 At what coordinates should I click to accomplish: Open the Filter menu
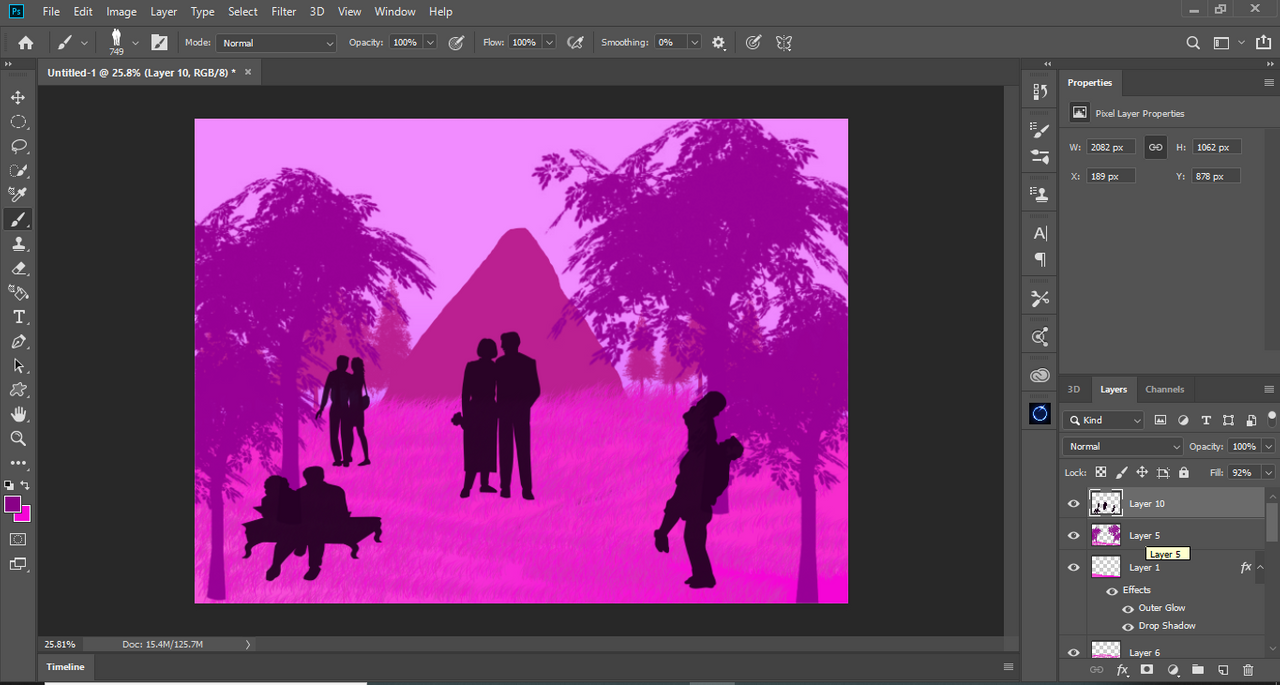[x=284, y=12]
